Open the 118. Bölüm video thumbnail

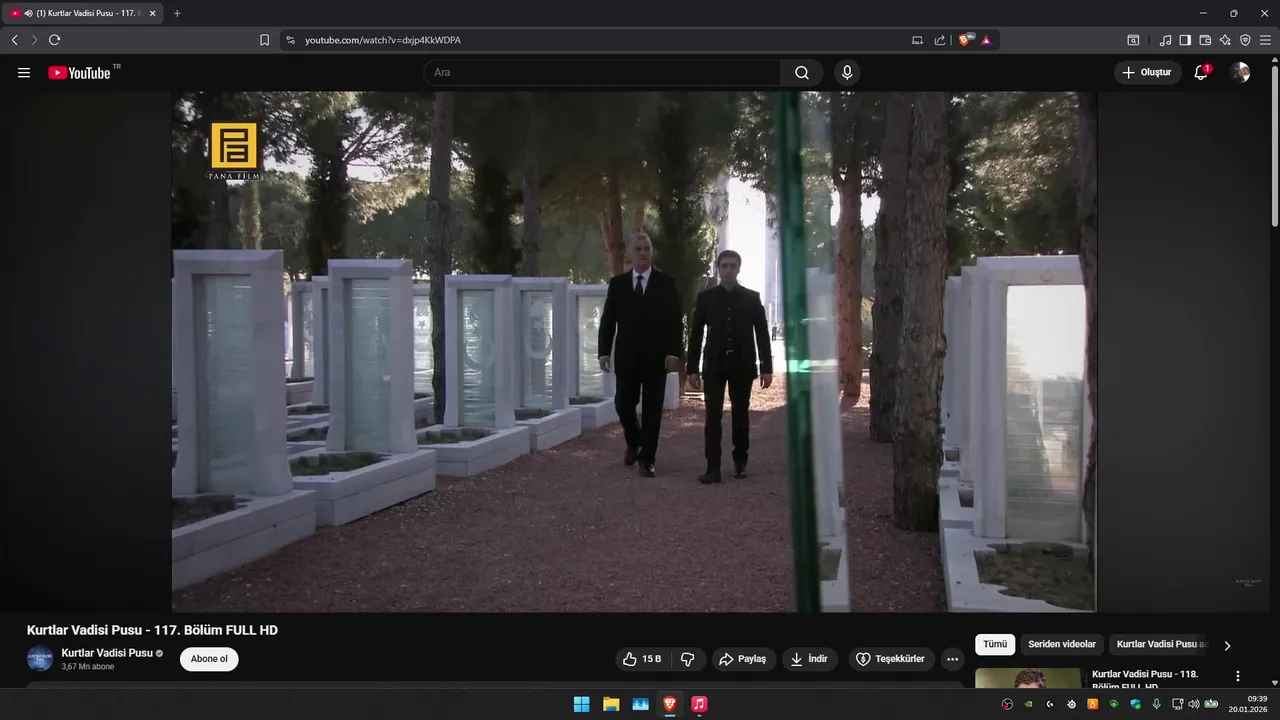(1028, 679)
